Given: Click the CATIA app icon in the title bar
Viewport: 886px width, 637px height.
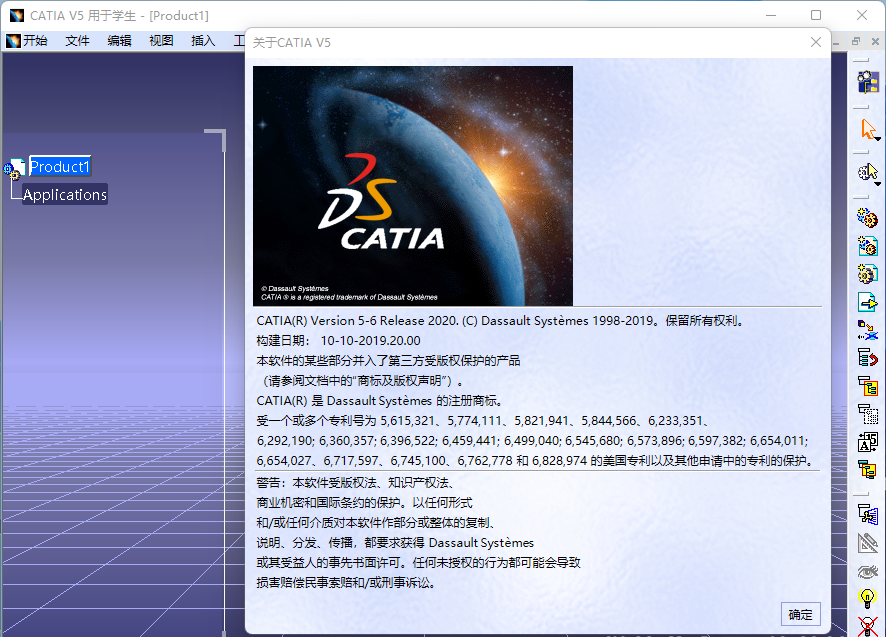Looking at the screenshot, I should pos(16,15).
